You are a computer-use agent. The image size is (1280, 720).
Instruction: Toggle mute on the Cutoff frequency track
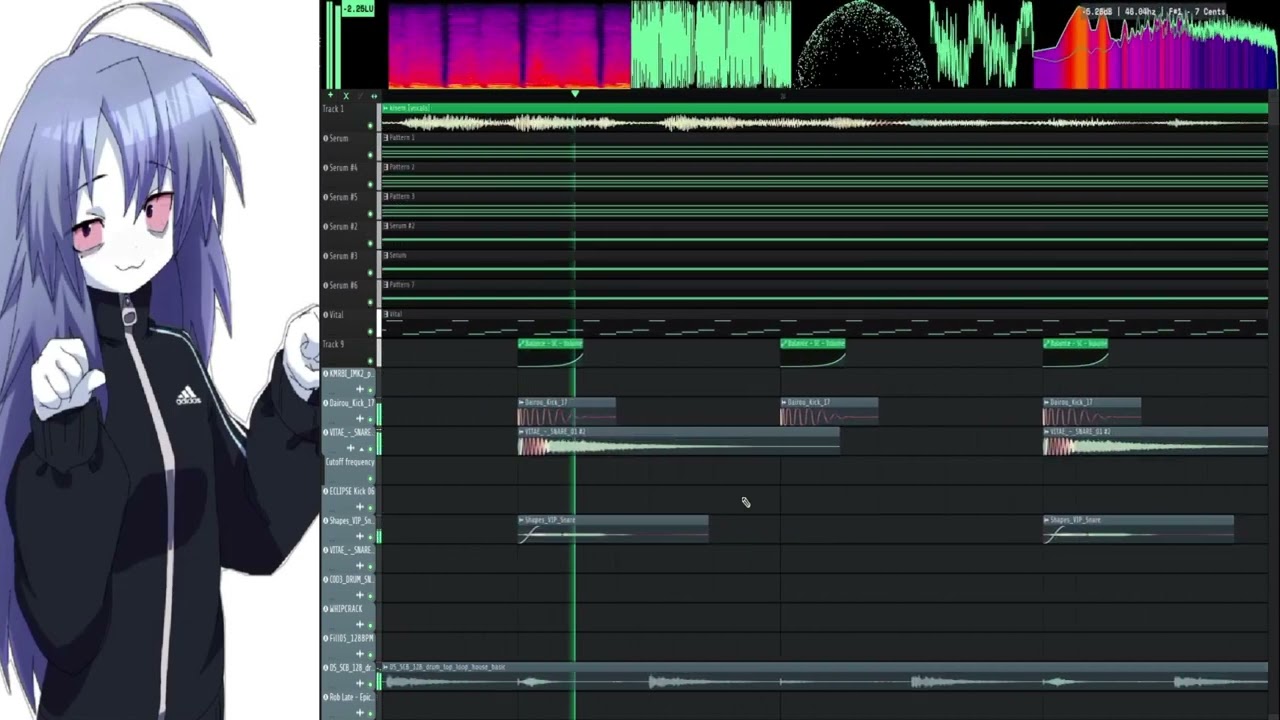pyautogui.click(x=371, y=478)
